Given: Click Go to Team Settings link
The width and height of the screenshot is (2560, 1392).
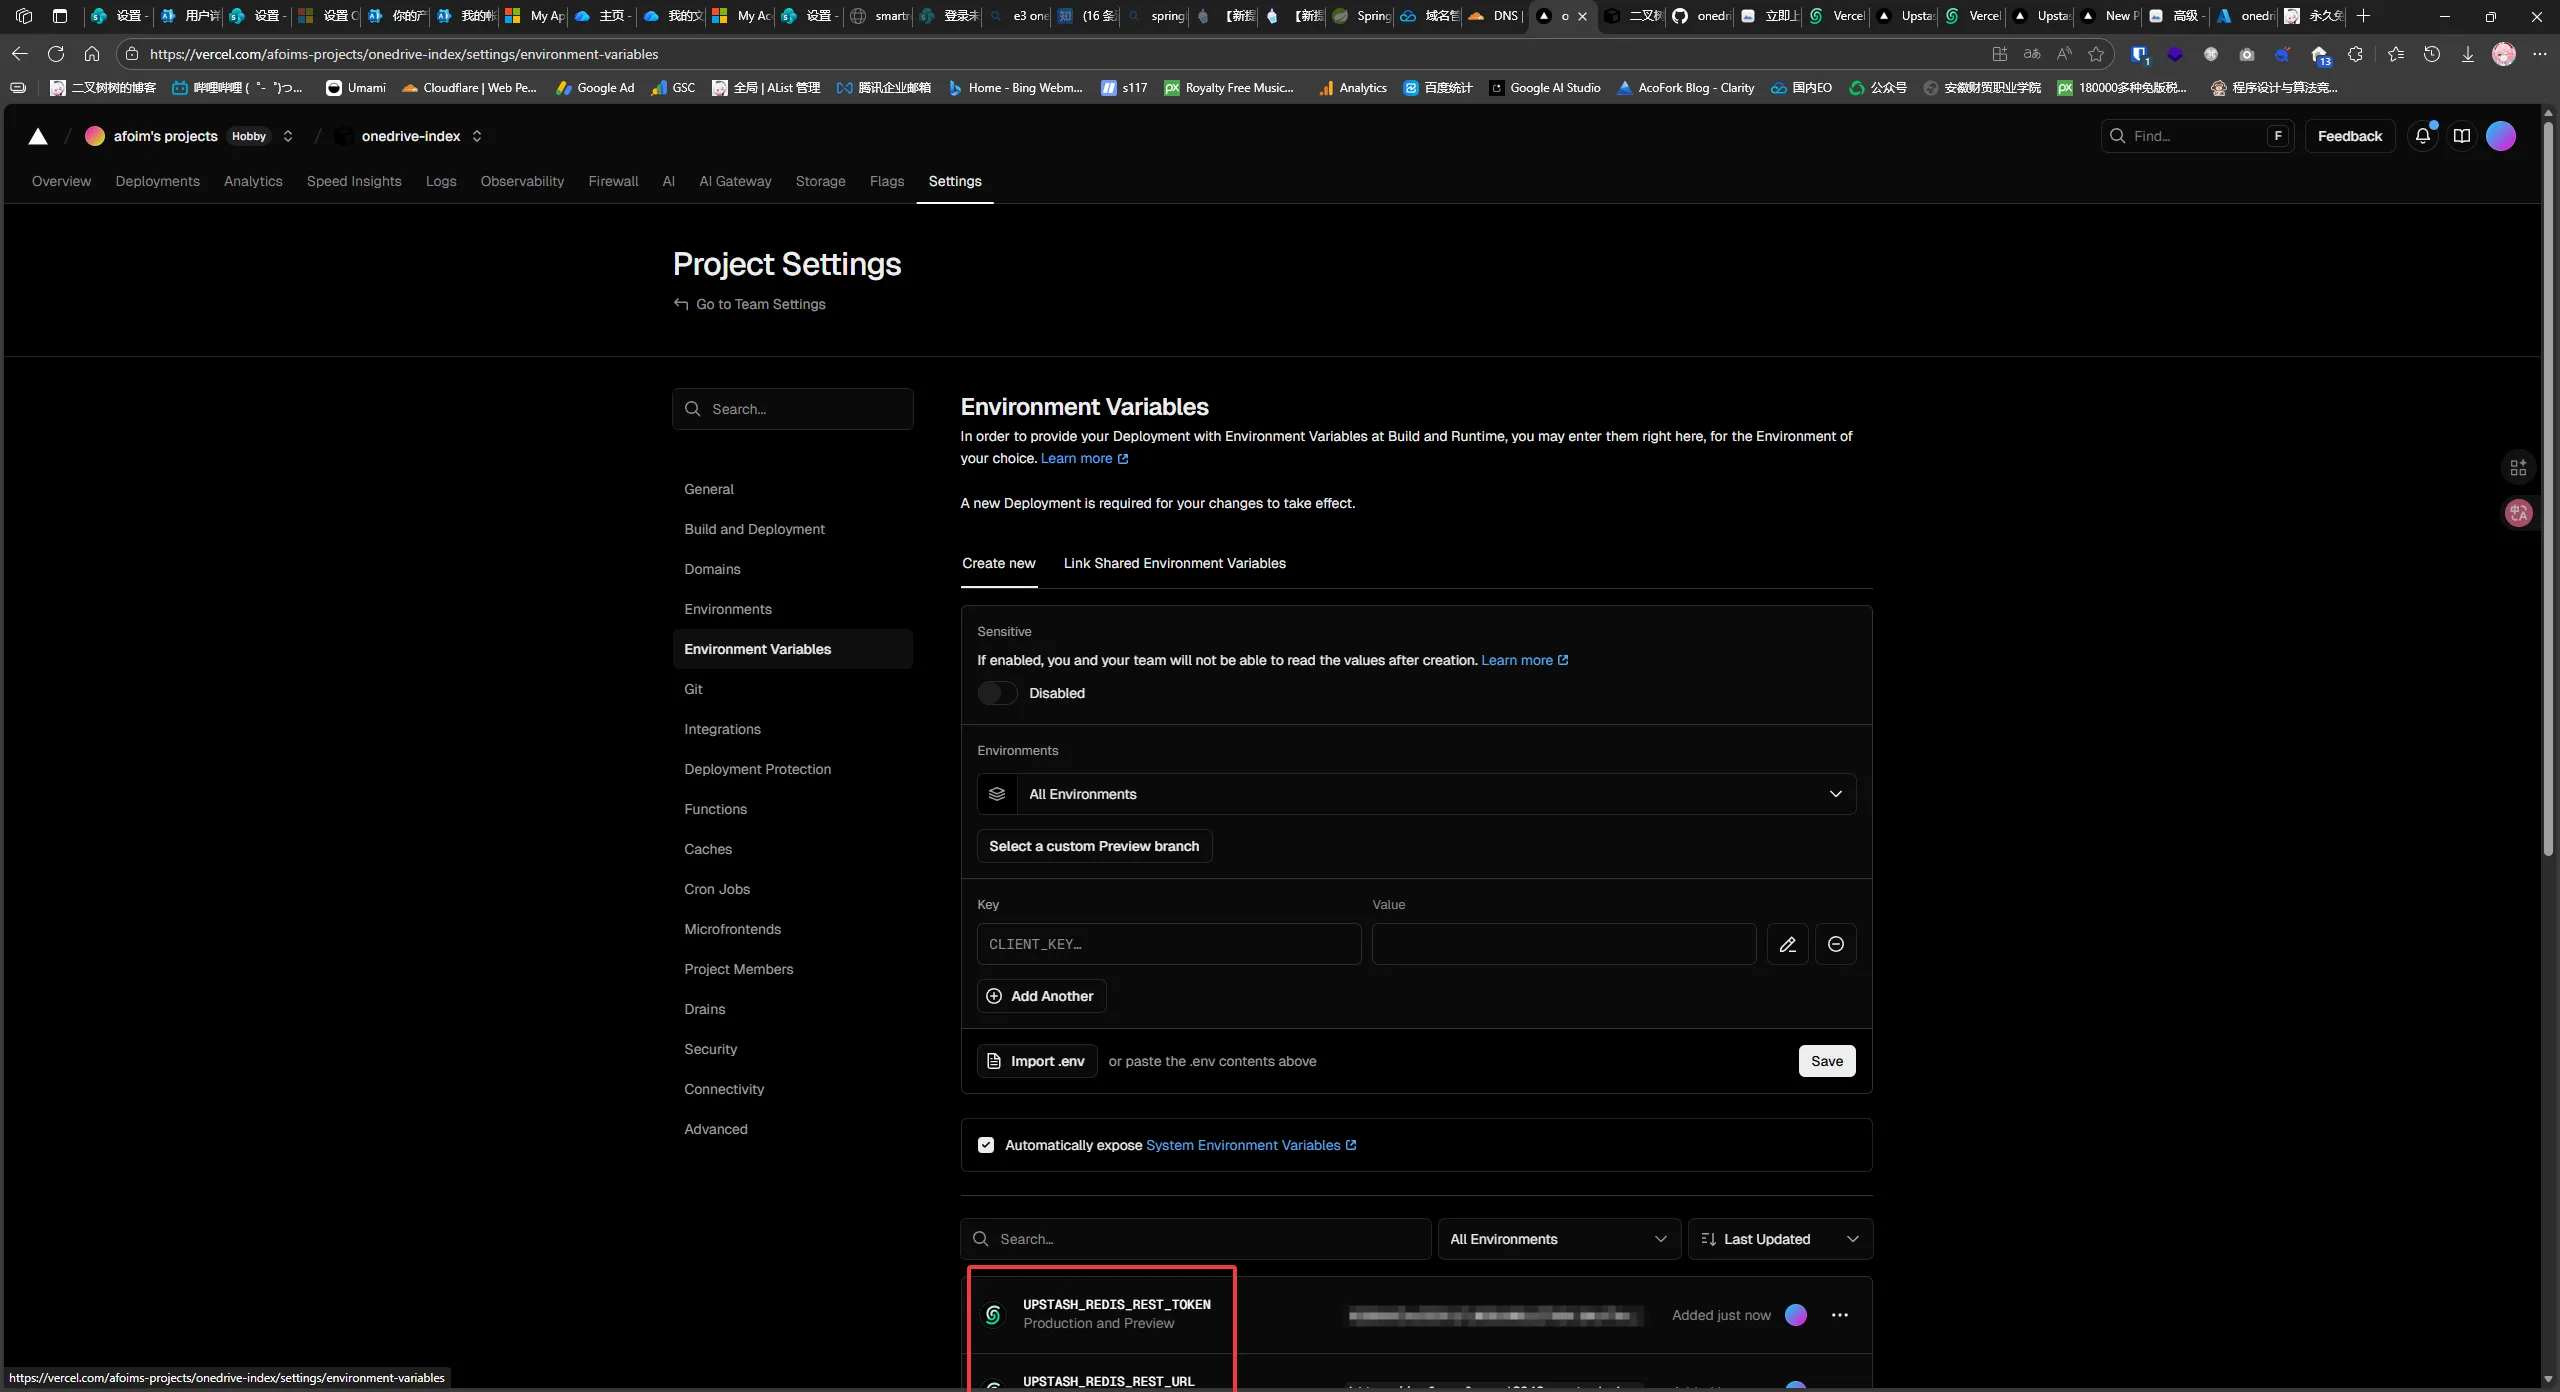Looking at the screenshot, I should 759,304.
